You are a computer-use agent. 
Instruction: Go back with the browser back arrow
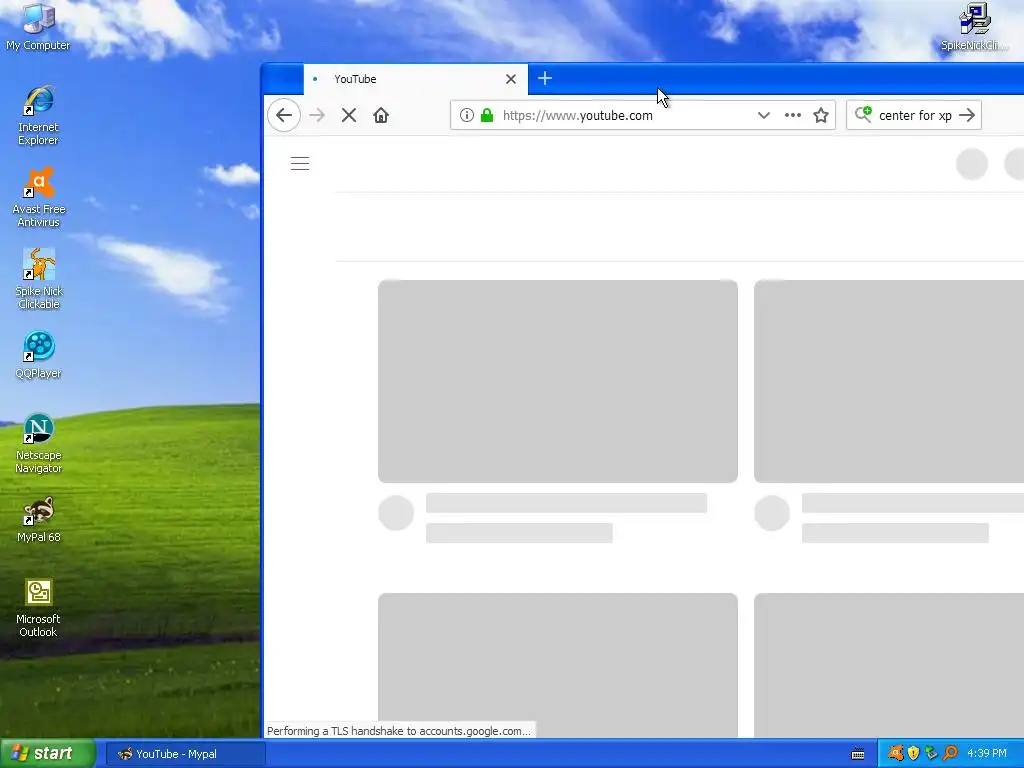coord(284,116)
